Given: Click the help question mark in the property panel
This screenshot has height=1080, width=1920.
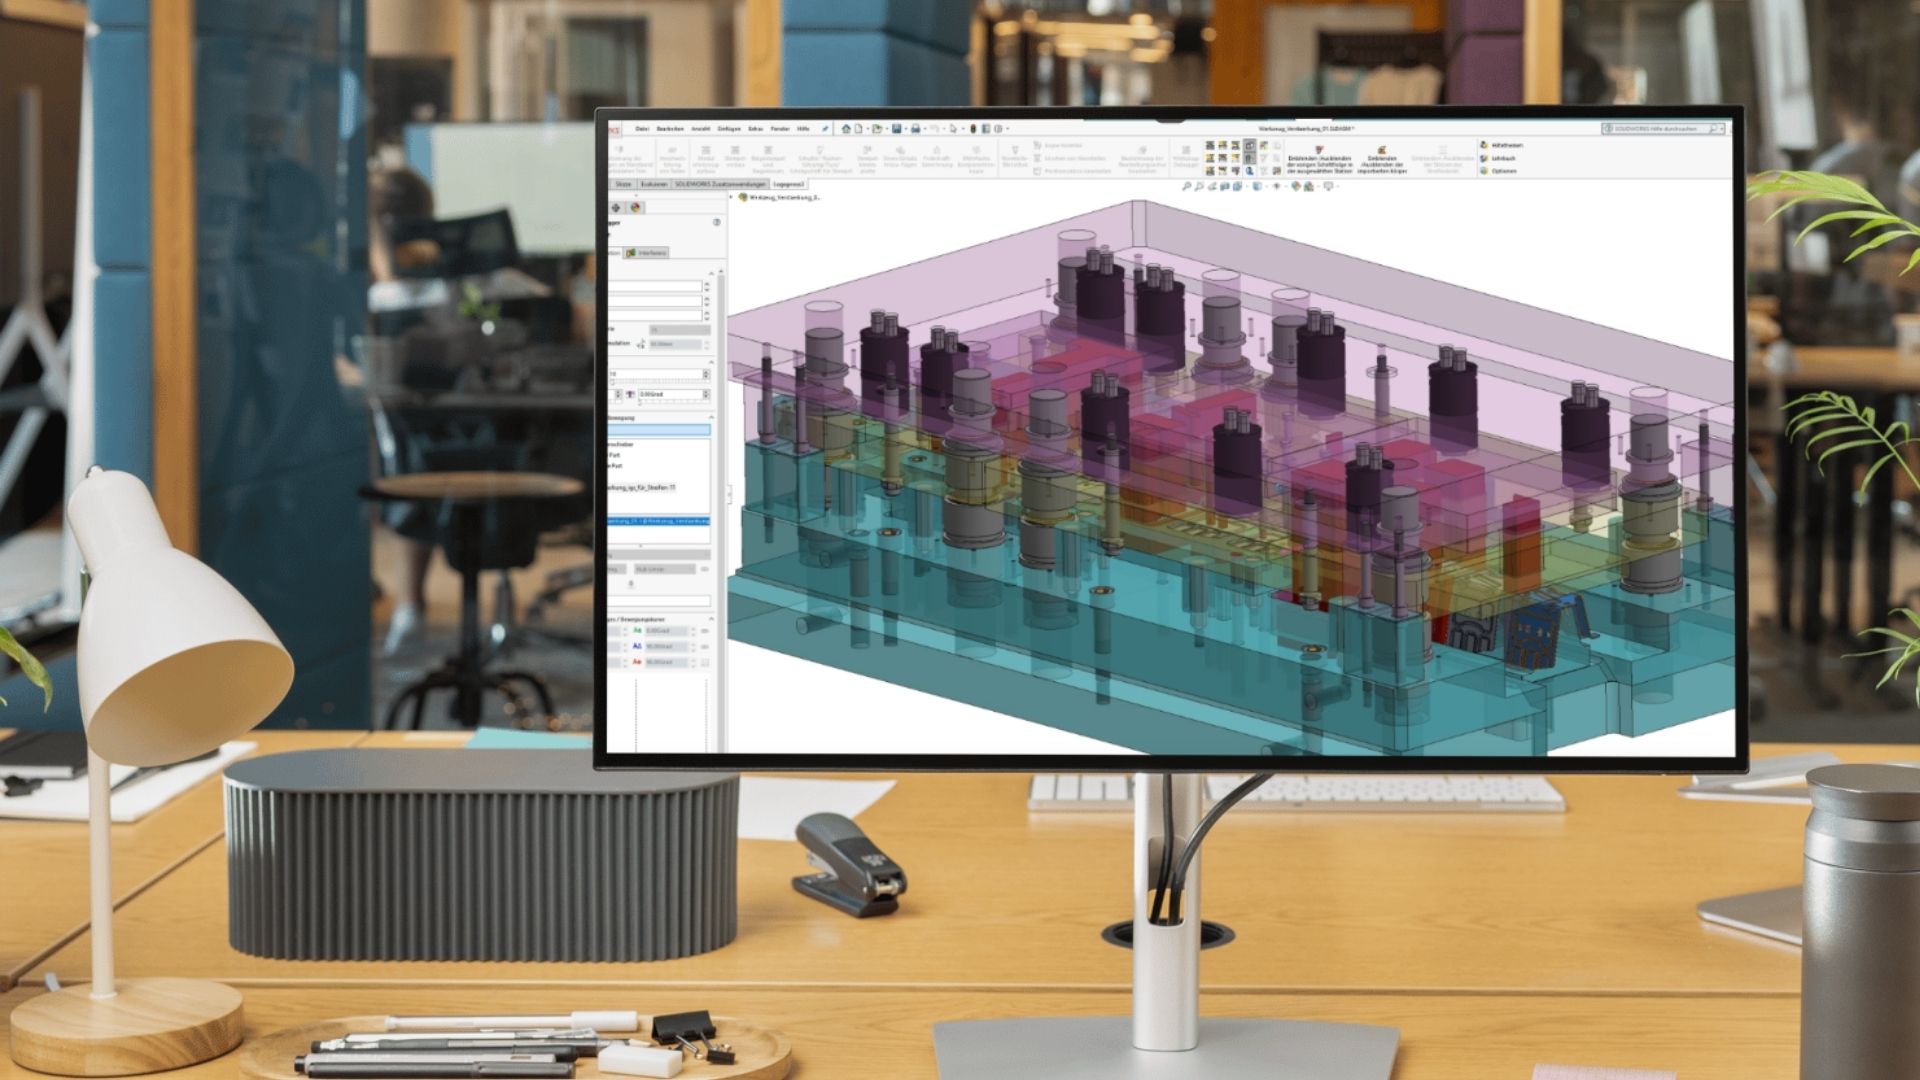Looking at the screenshot, I should click(716, 222).
